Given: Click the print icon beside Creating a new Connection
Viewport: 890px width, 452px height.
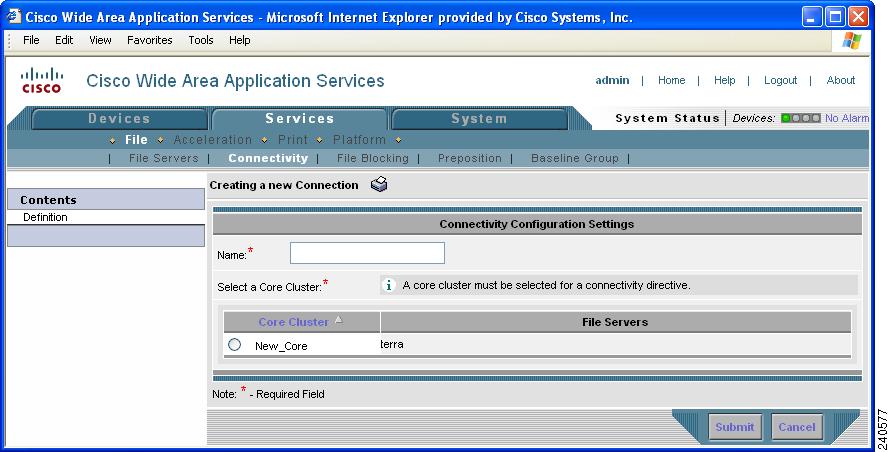Looking at the screenshot, I should [x=379, y=185].
